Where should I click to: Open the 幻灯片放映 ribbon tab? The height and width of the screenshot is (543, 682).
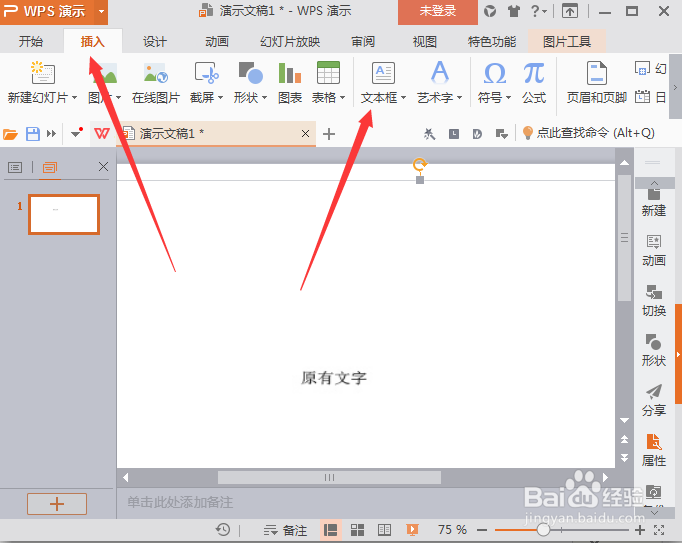[x=290, y=42]
